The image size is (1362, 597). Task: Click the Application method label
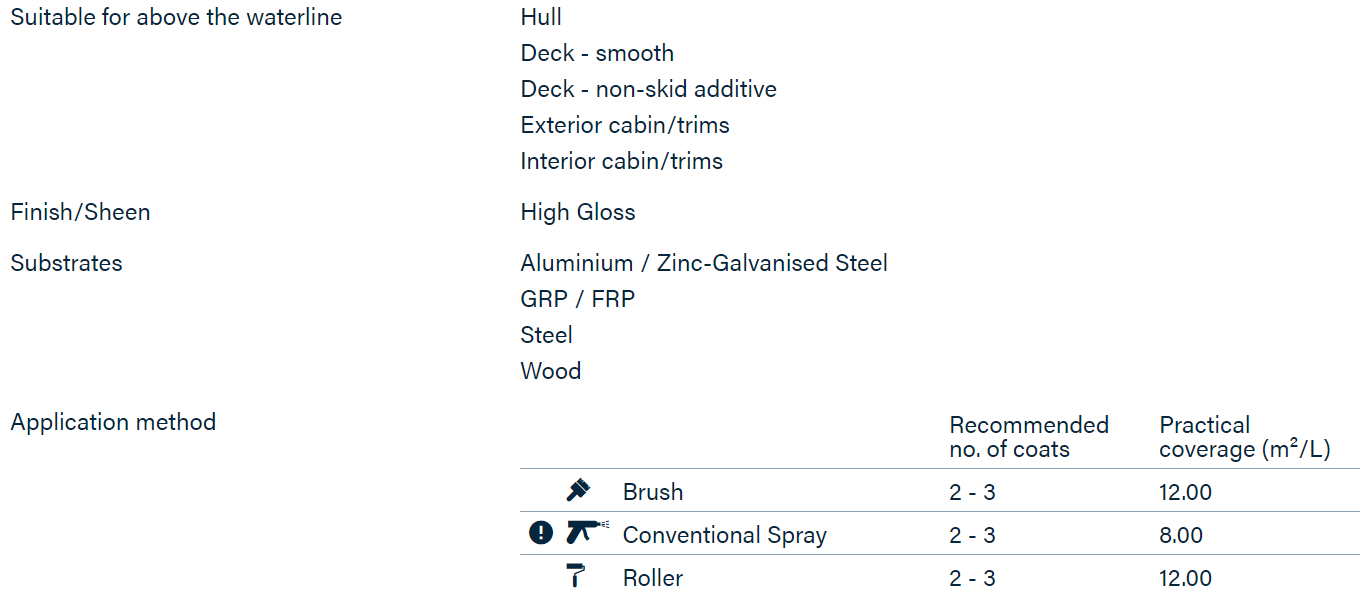[x=113, y=422]
